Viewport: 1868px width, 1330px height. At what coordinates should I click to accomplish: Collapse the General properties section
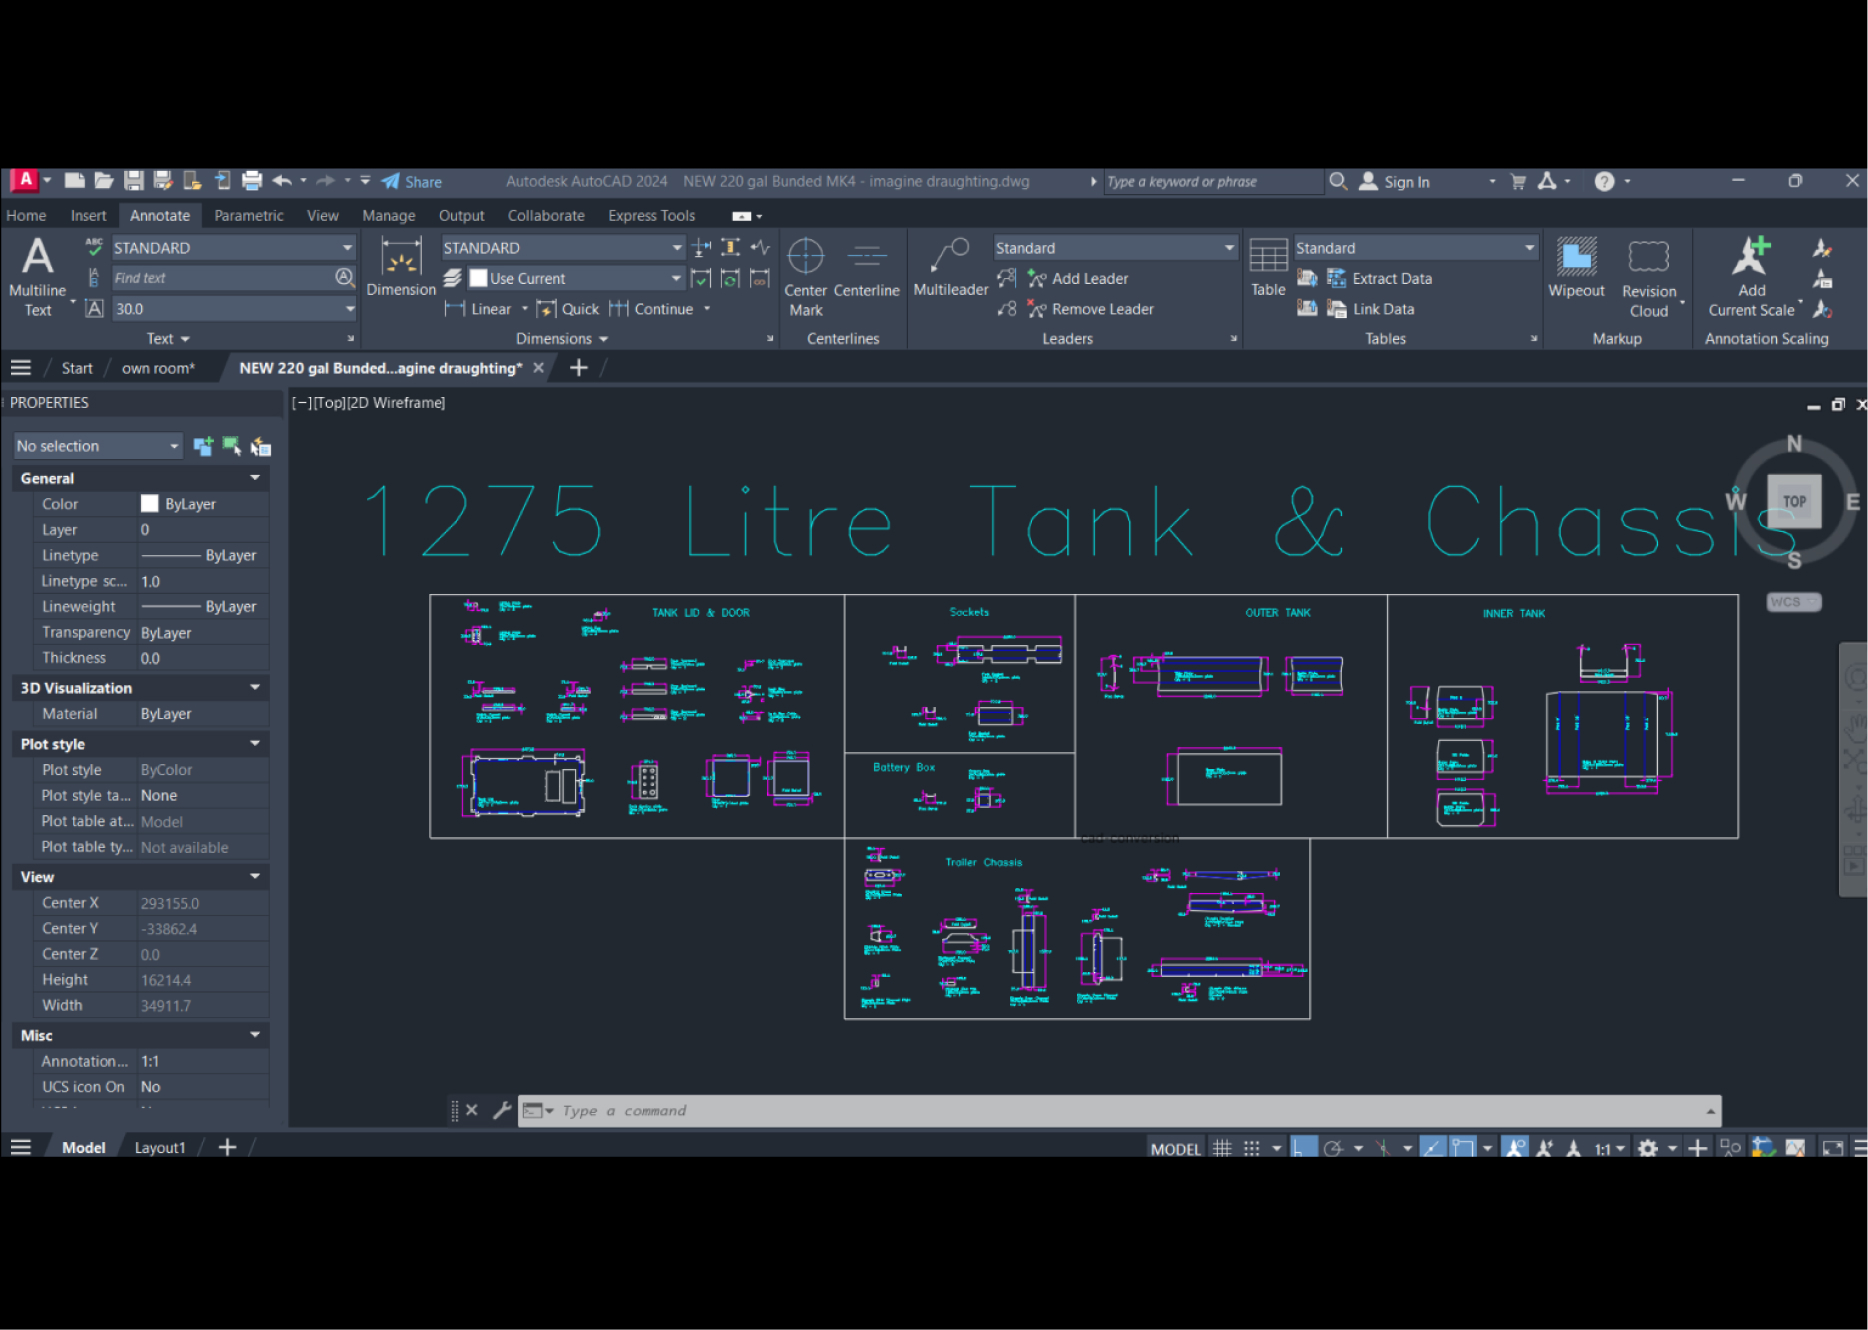255,478
